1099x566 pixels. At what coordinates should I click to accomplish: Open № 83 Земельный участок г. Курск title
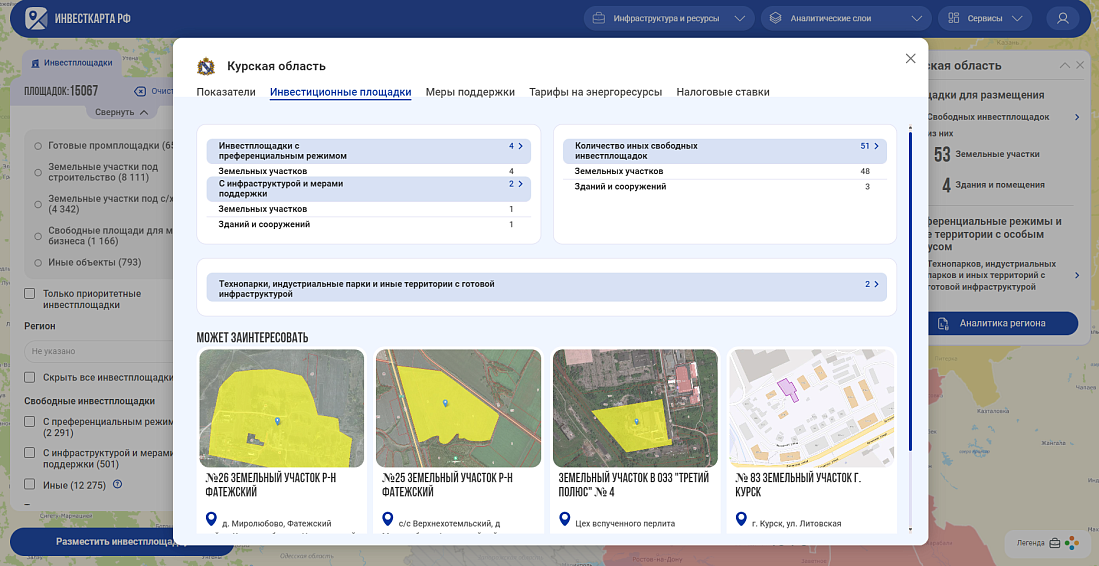coord(798,485)
